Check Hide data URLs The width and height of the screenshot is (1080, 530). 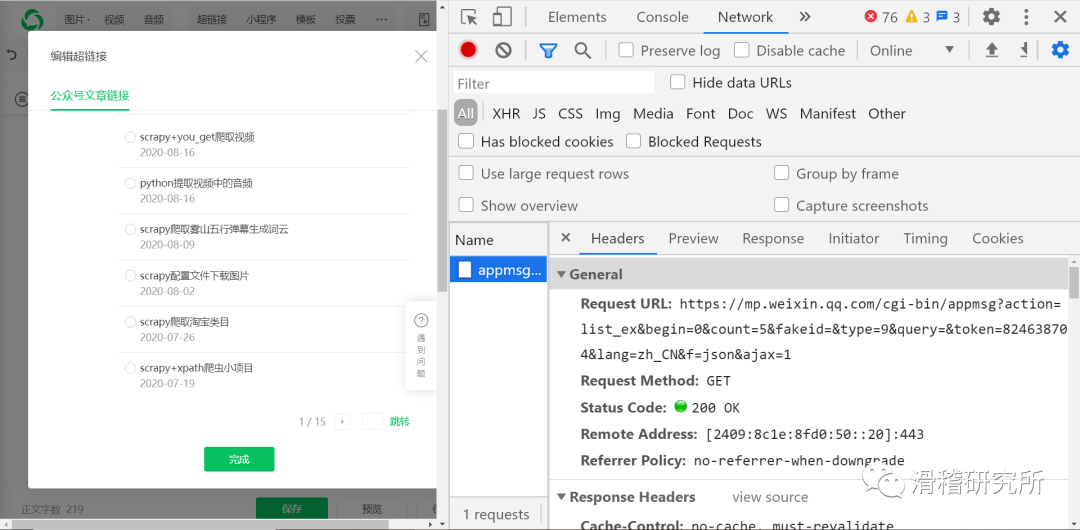coord(678,83)
